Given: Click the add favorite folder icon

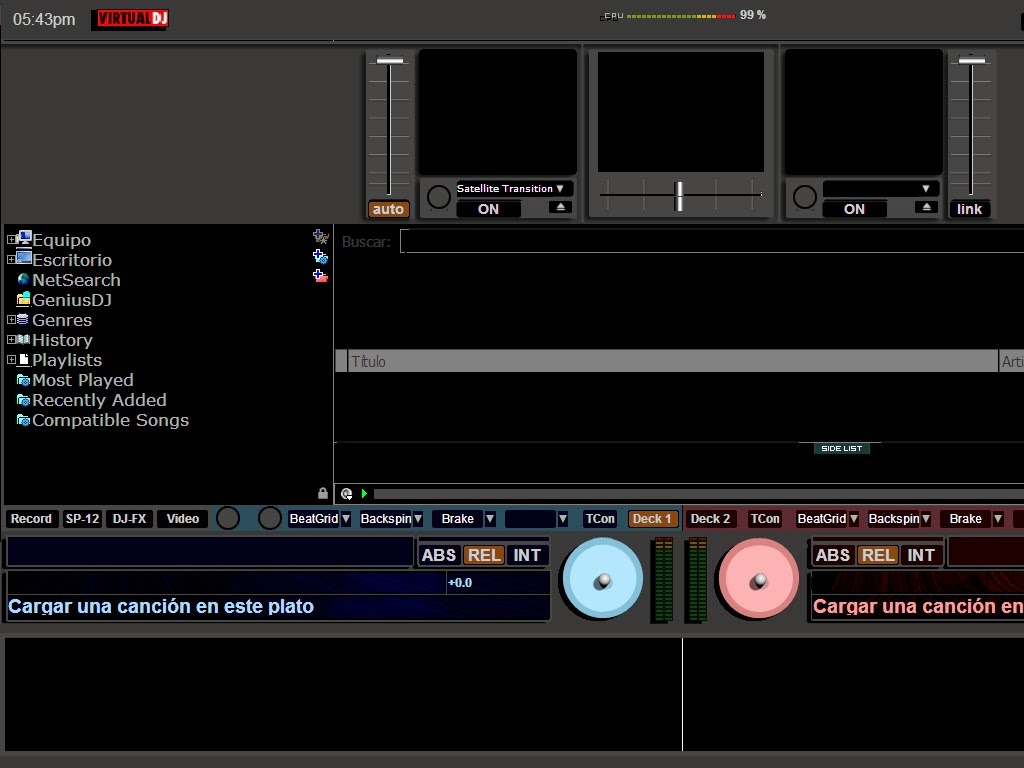Looking at the screenshot, I should click(x=320, y=237).
